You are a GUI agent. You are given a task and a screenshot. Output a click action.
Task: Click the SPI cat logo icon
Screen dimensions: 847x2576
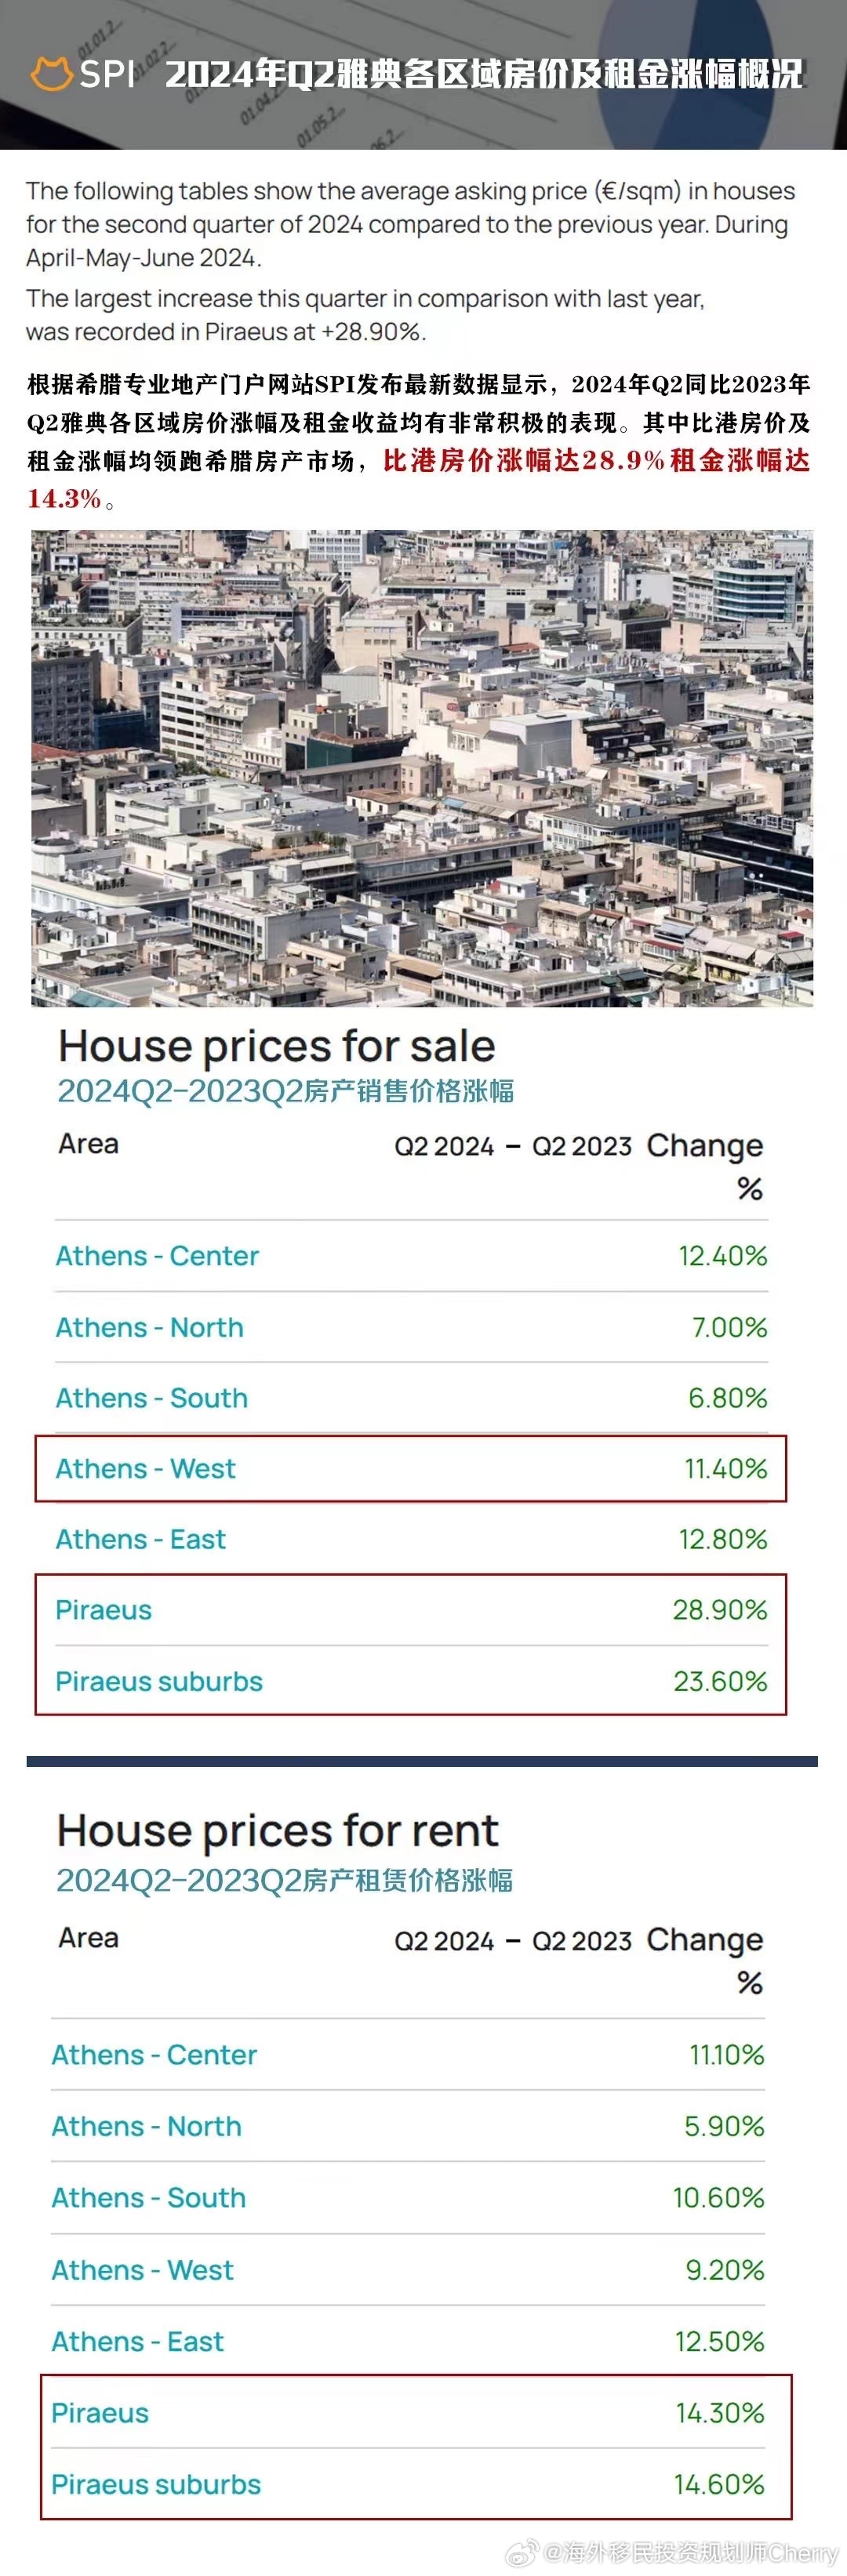tap(51, 74)
